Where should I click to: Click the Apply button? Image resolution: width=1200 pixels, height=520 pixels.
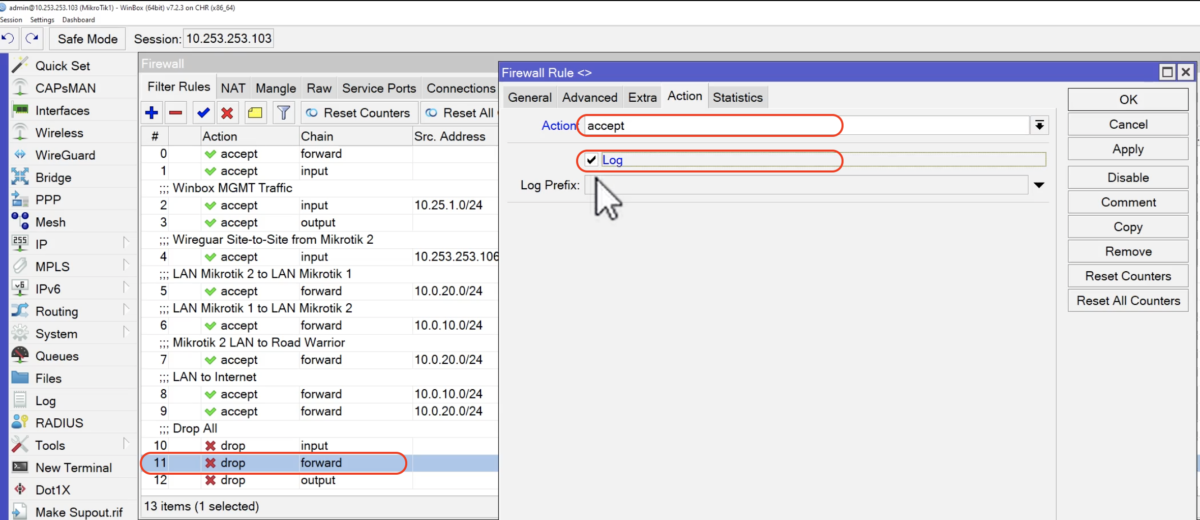pyautogui.click(x=1128, y=149)
